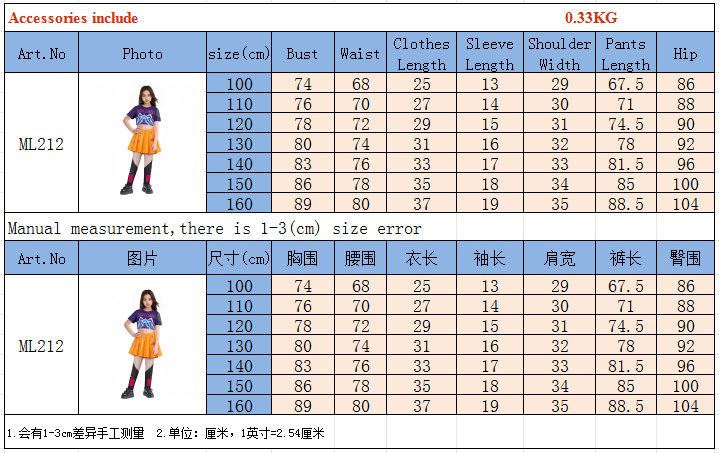The height and width of the screenshot is (453, 719).
Task: Click the '臀围' column header
Action: click(x=685, y=259)
